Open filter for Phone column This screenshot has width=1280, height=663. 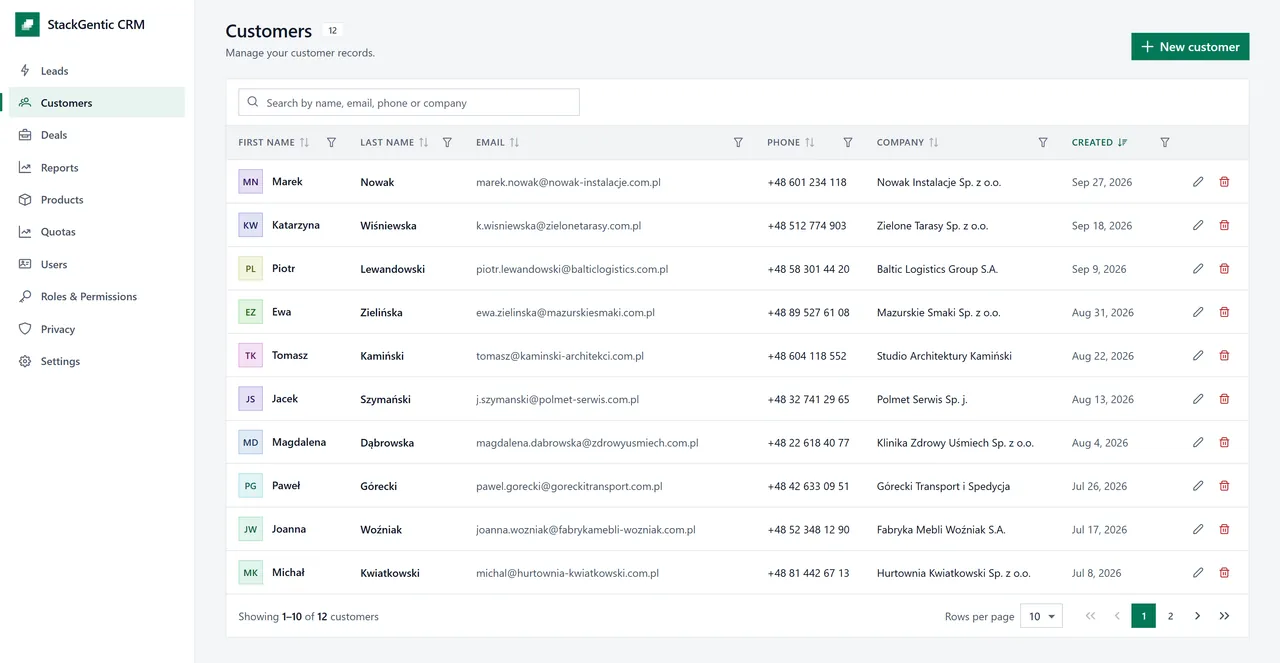[848, 143]
